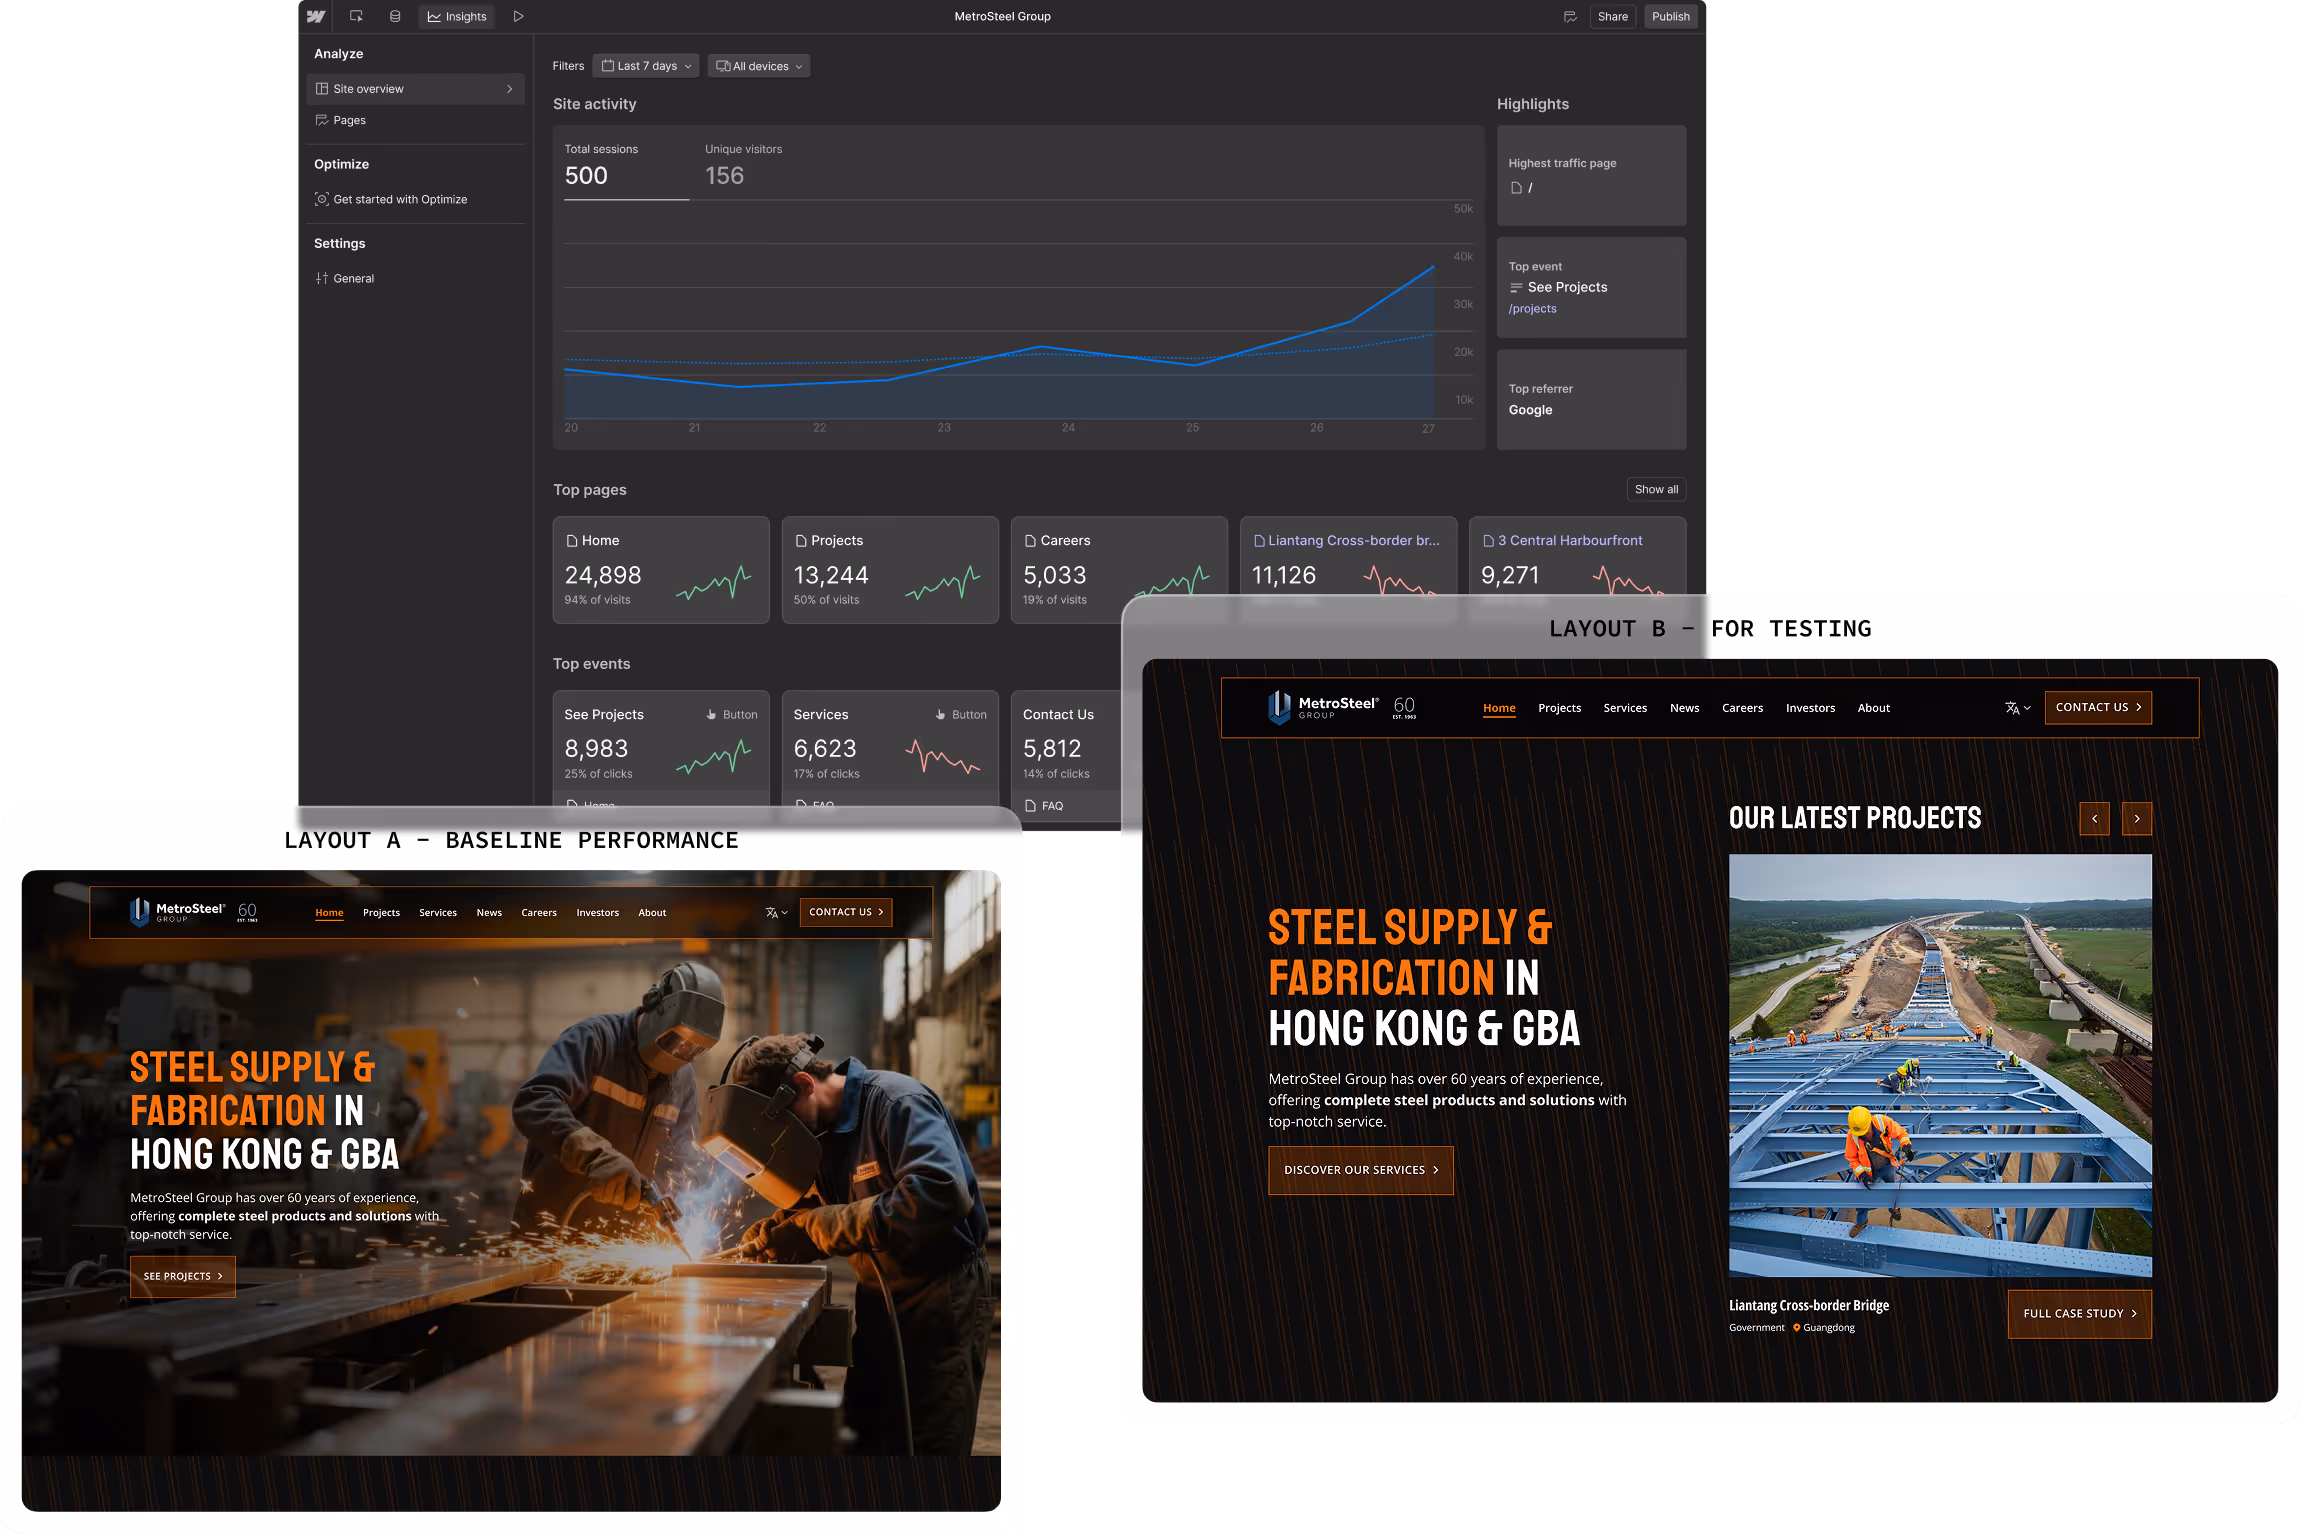Click the Highest traffic page card
This screenshot has height=1534, width=2300.
coord(1591,175)
